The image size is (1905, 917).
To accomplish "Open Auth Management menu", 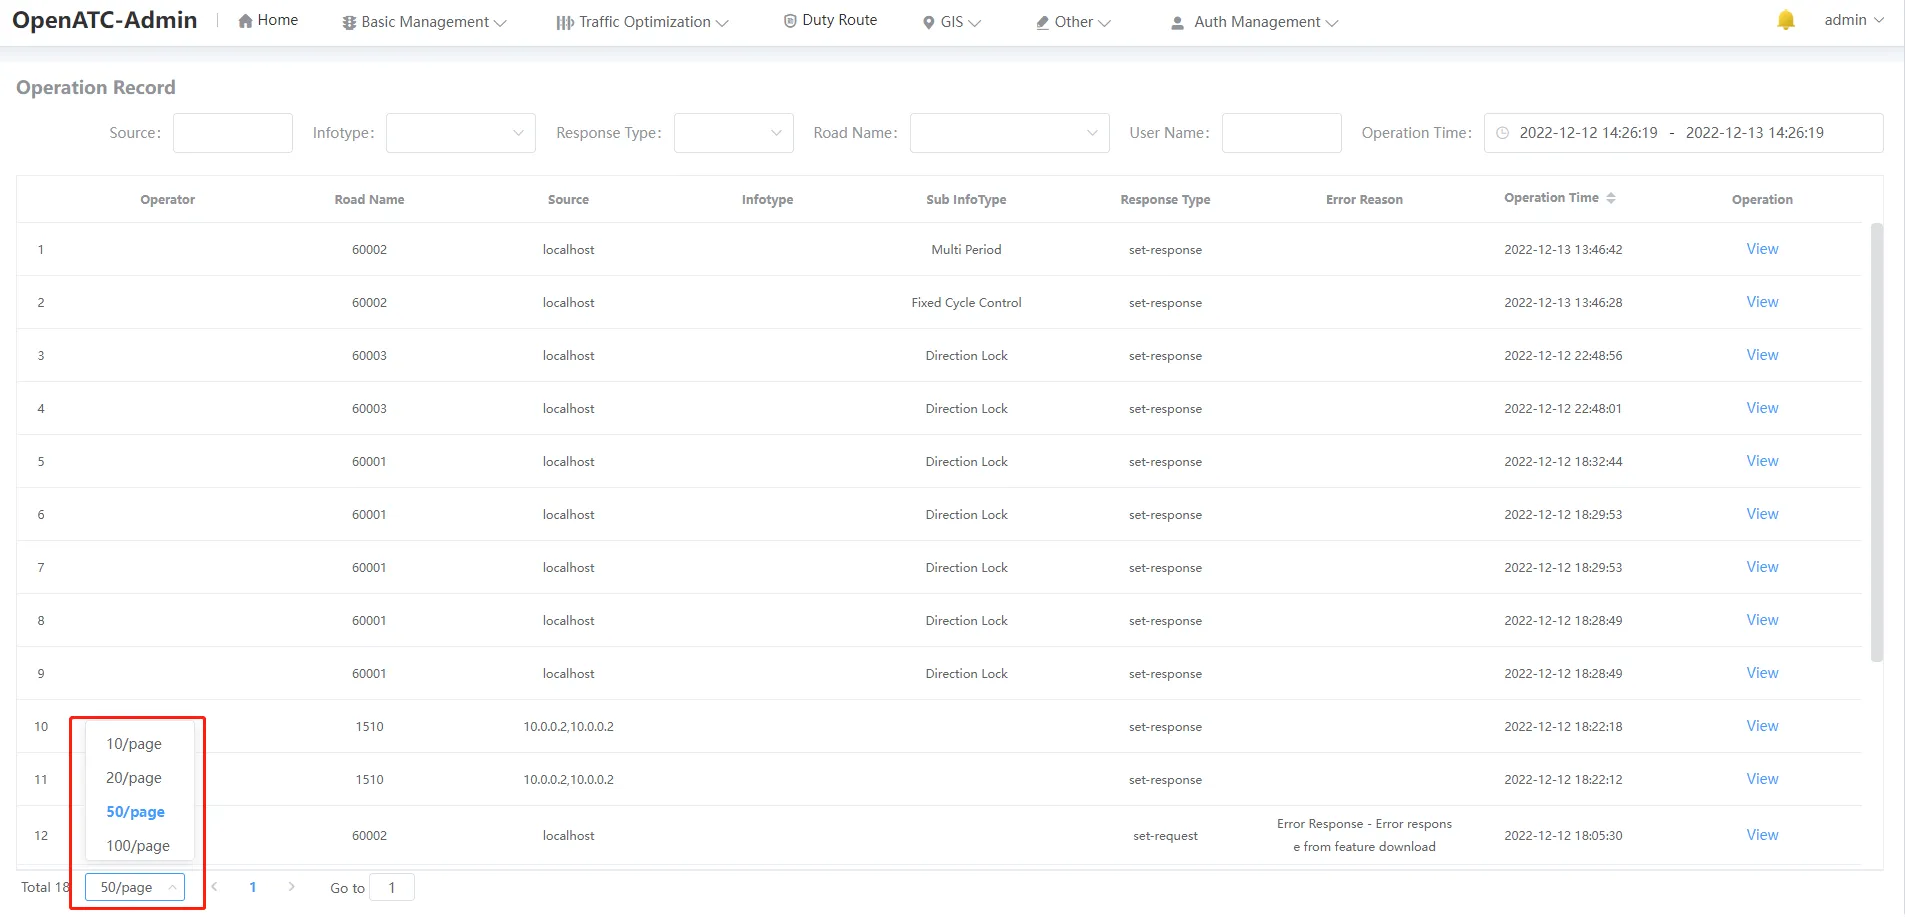I will 1254,22.
